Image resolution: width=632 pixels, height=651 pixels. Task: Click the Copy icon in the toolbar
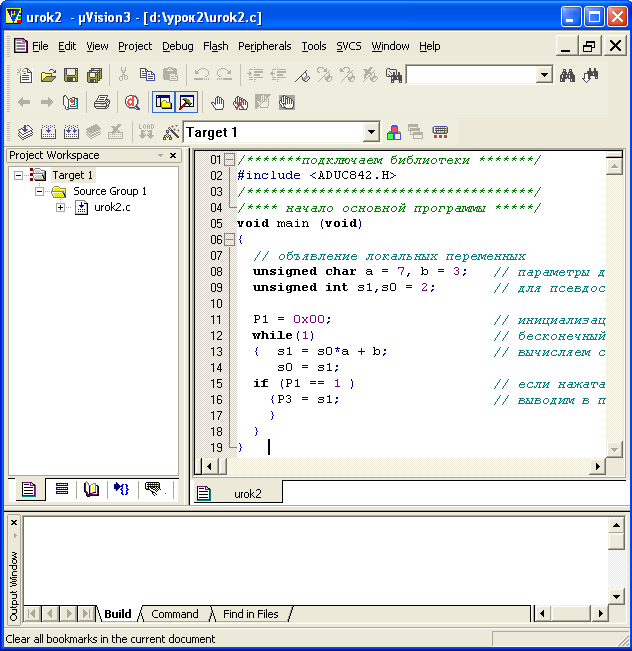(x=147, y=75)
